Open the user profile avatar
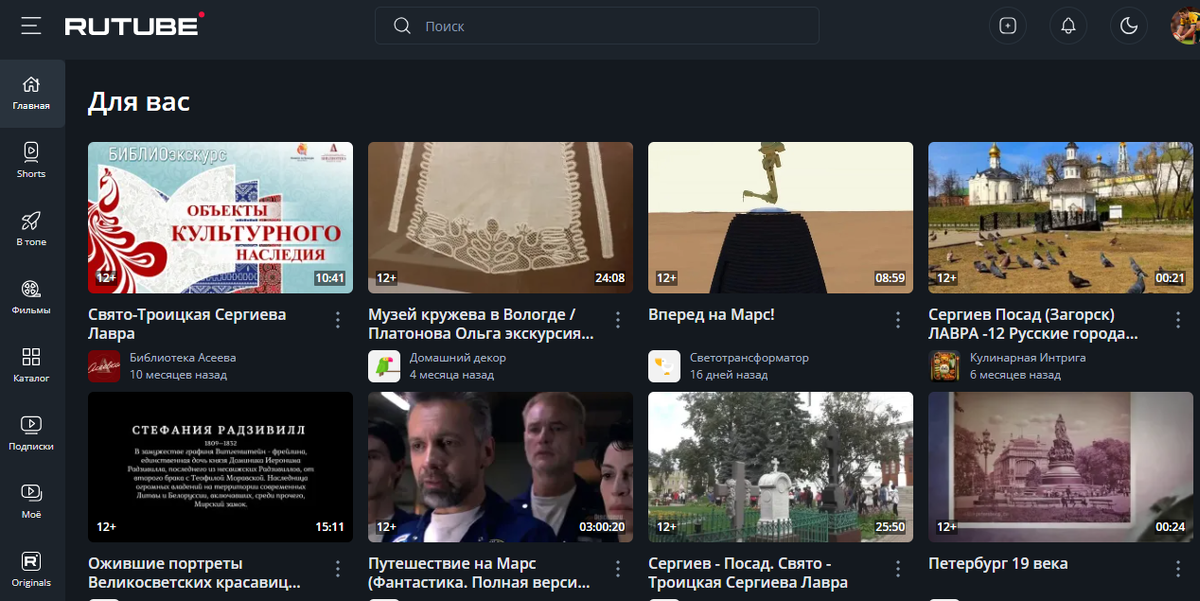This screenshot has height=601, width=1200. click(1187, 26)
